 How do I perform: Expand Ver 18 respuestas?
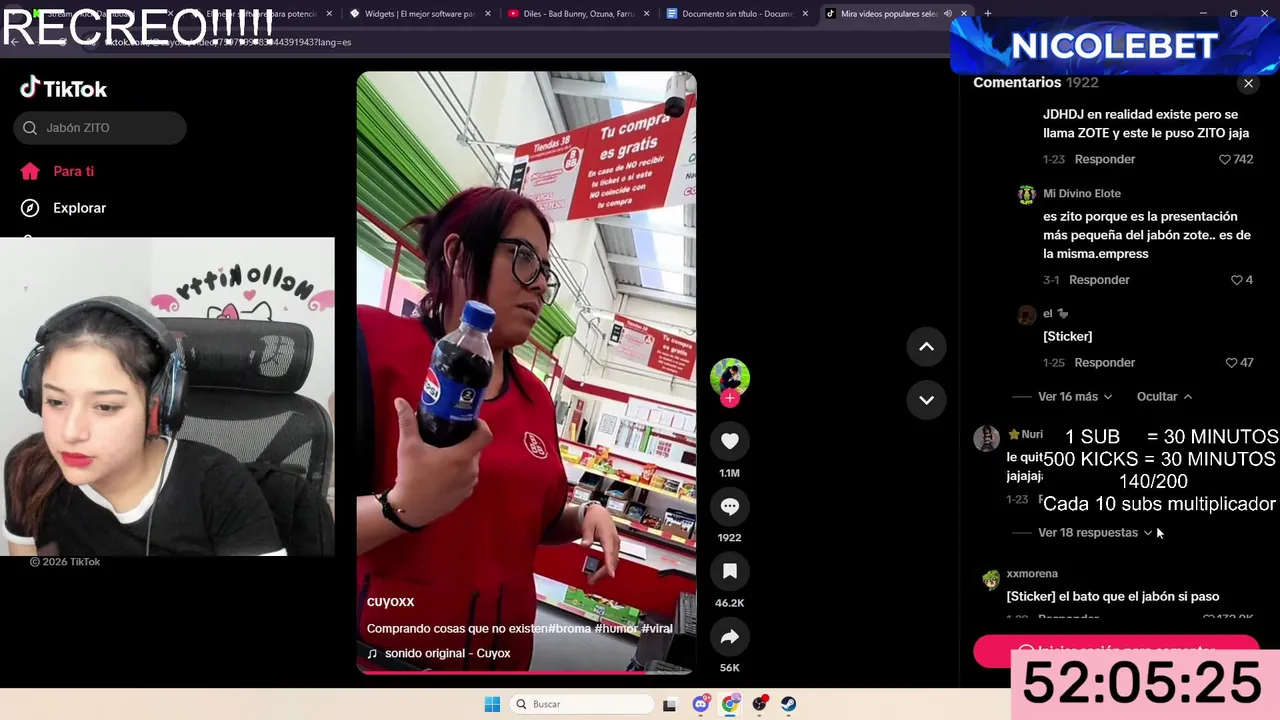(x=1095, y=533)
